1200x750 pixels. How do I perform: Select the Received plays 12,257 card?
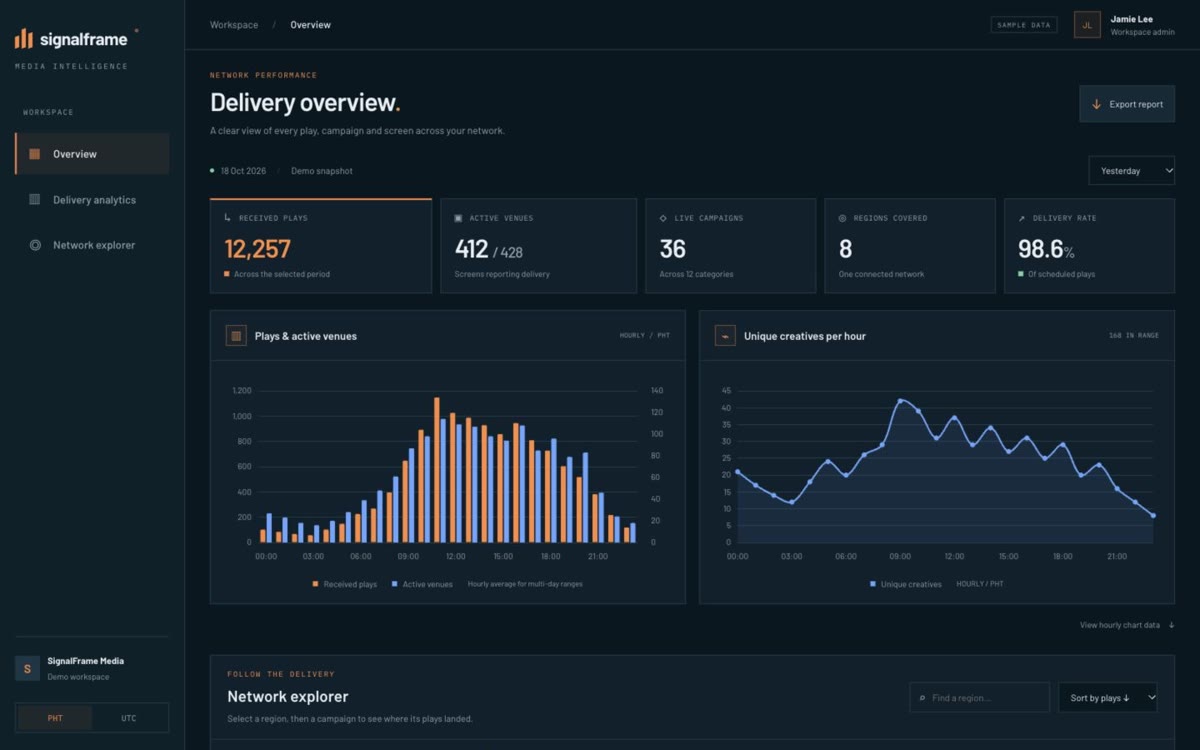tap(321, 246)
